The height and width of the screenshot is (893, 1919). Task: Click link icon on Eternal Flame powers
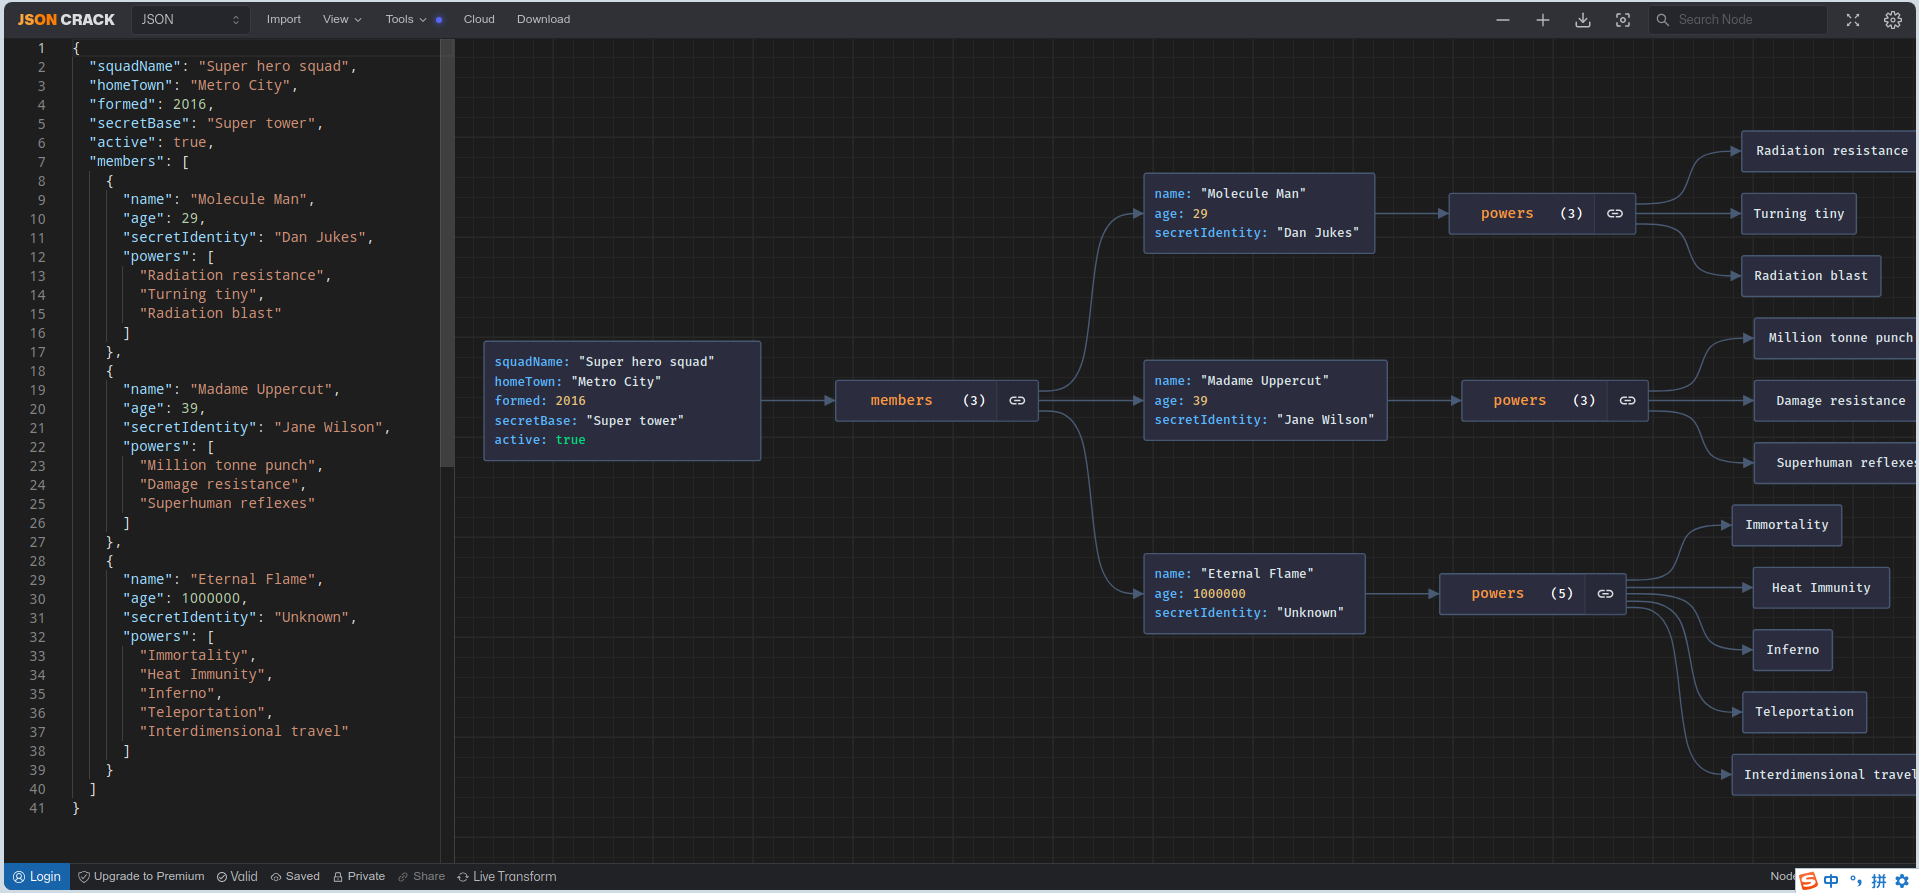tap(1605, 594)
